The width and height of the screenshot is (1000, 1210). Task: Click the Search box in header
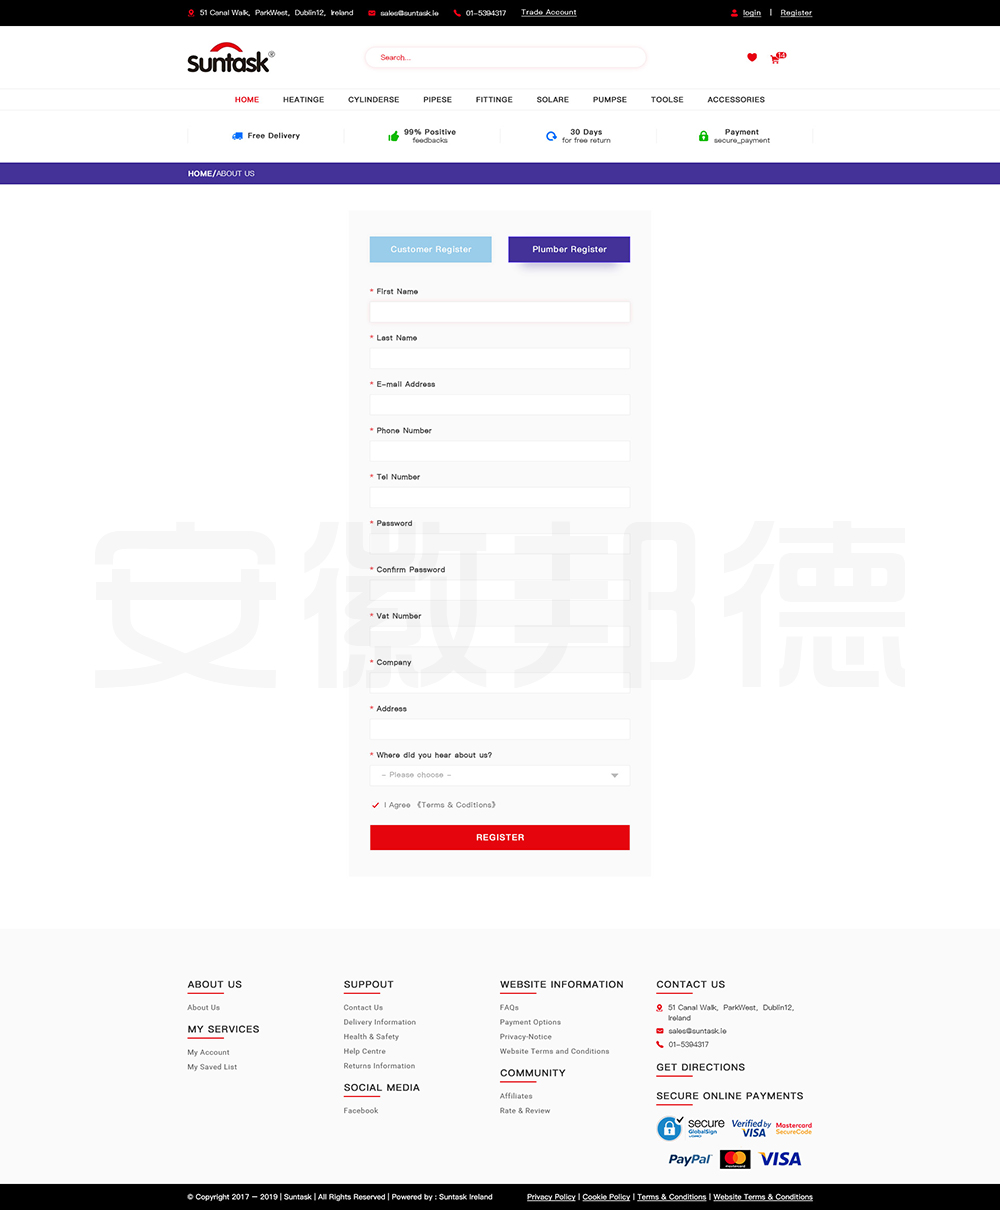[x=505, y=58]
